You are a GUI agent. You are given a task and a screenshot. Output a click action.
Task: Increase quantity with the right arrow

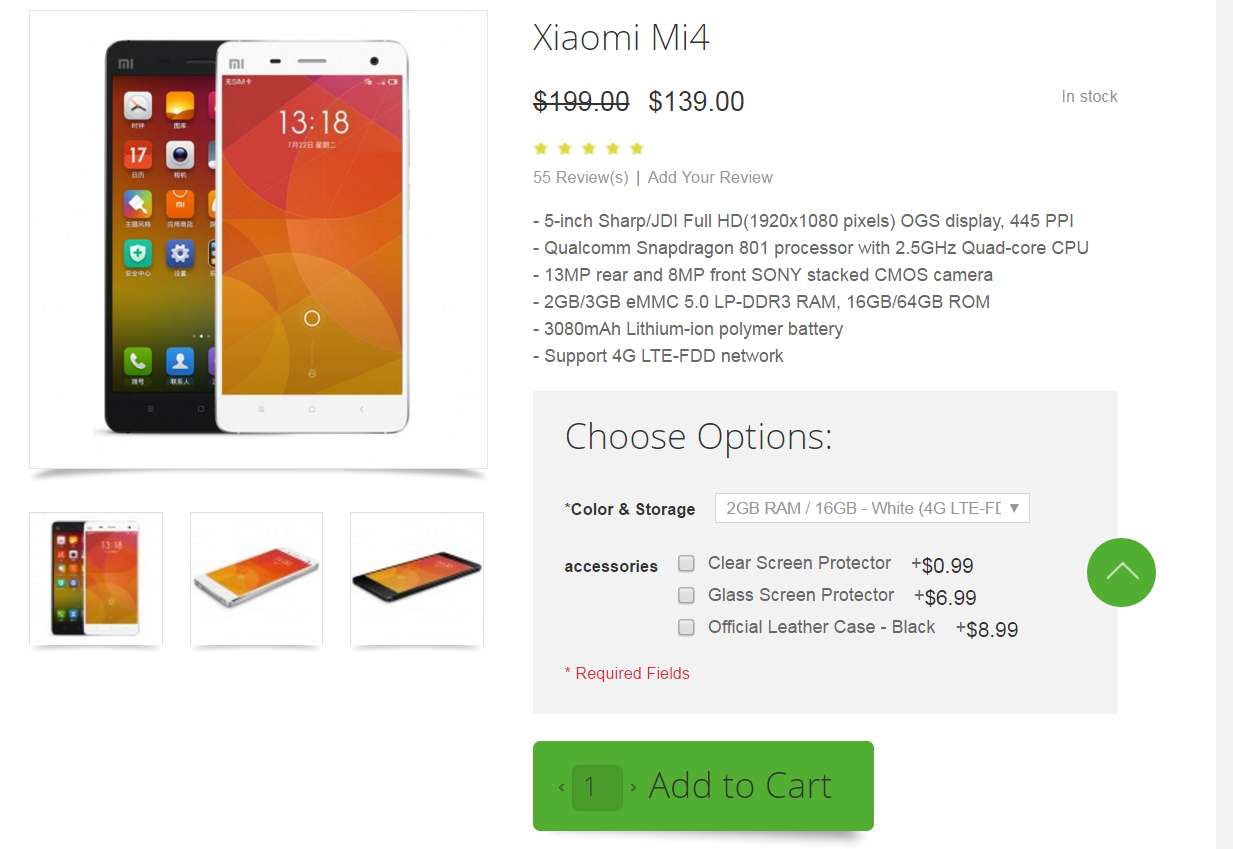tap(633, 788)
